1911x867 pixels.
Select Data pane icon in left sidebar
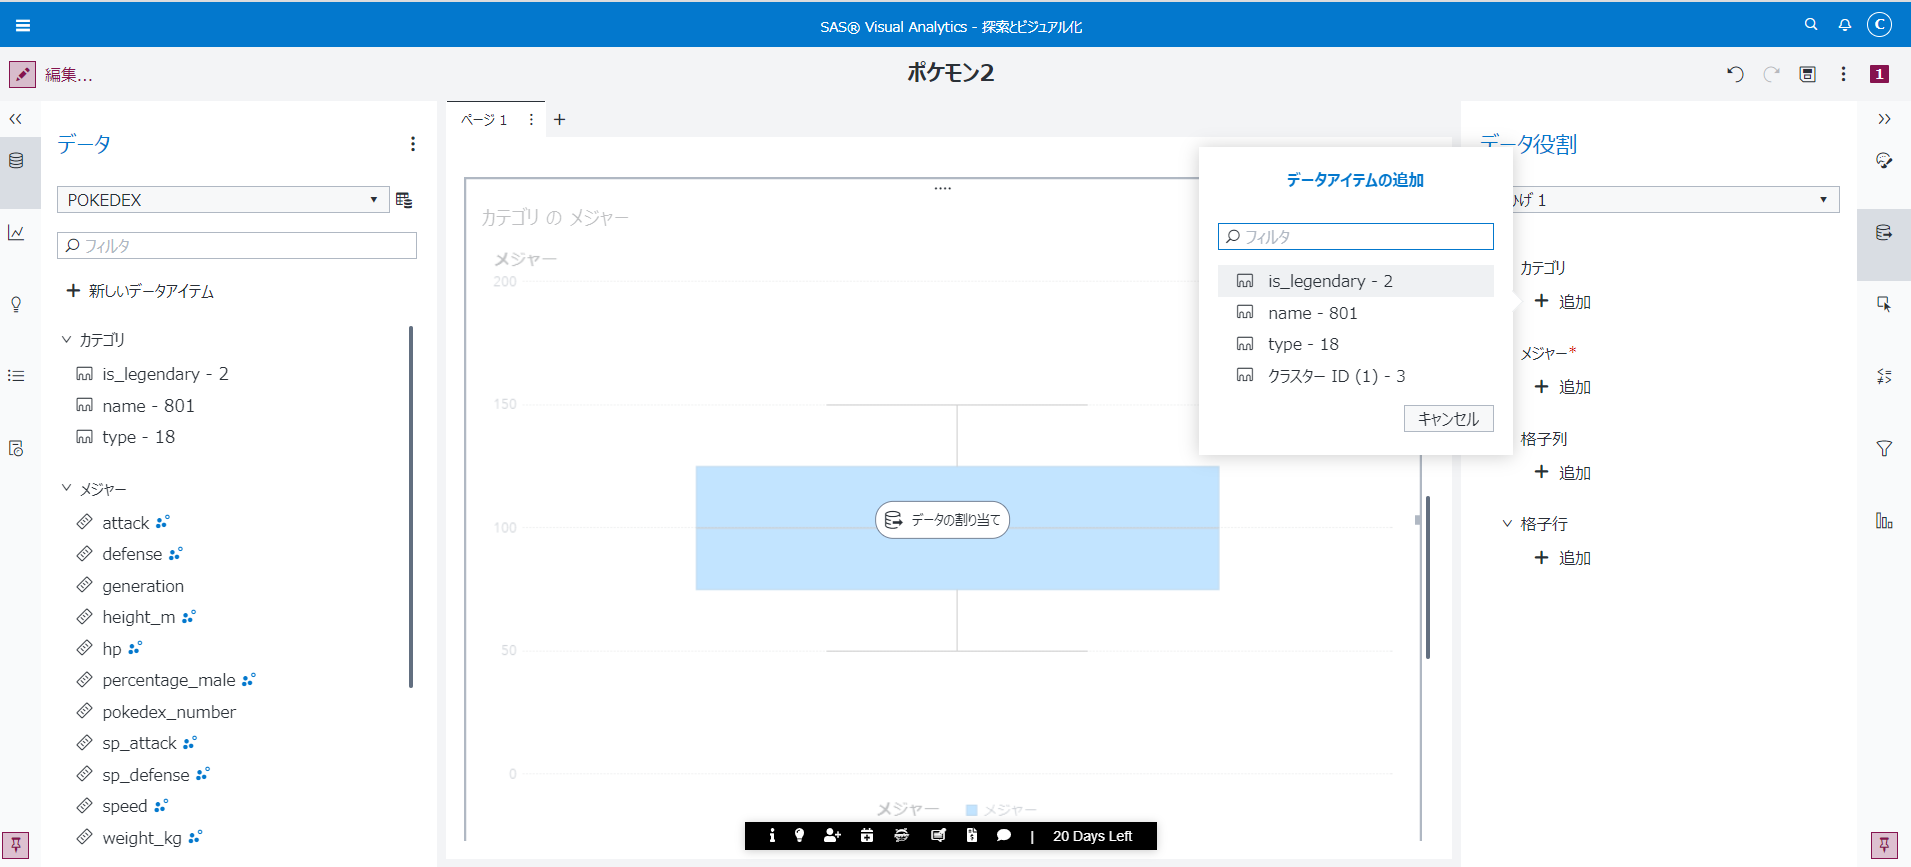tap(17, 161)
